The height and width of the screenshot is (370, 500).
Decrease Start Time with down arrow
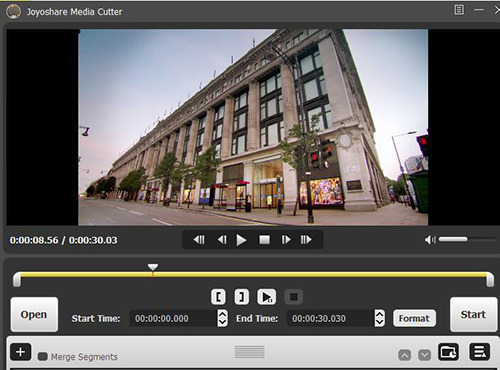(222, 322)
